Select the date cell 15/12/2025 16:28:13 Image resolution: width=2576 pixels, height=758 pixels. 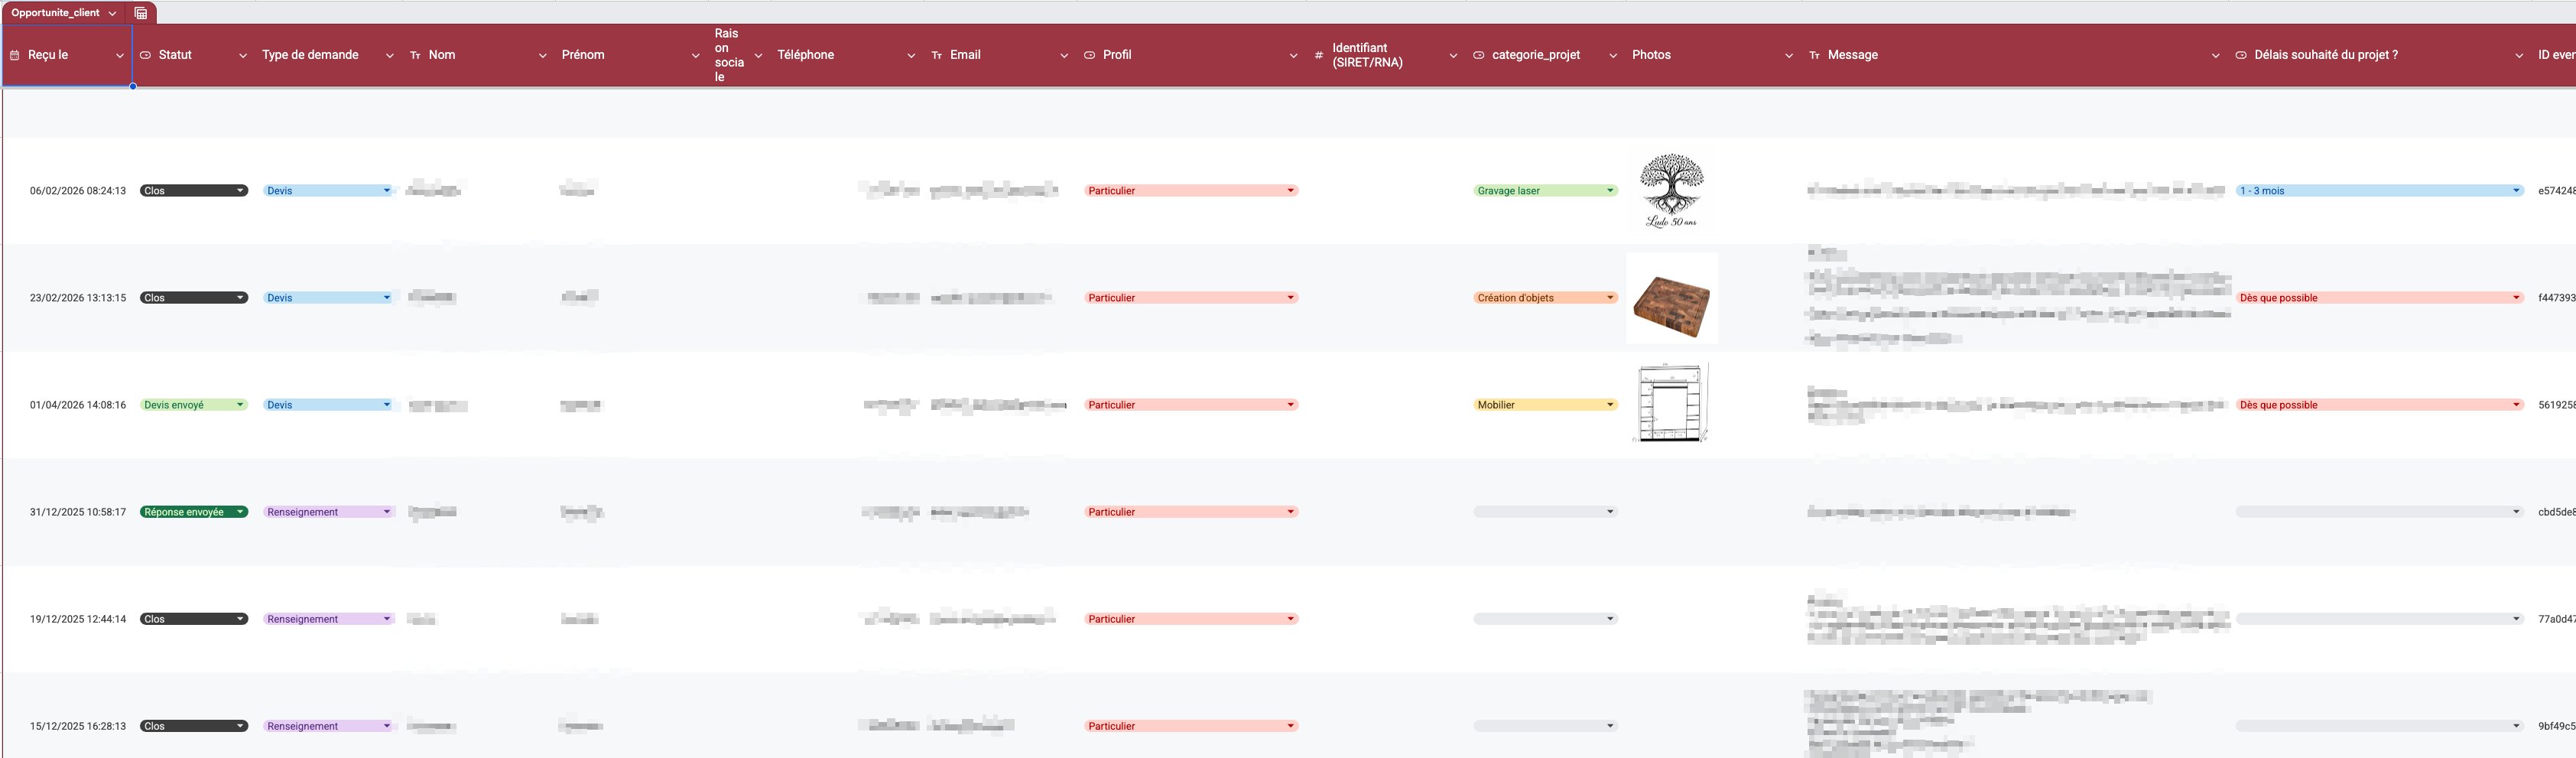click(x=78, y=726)
